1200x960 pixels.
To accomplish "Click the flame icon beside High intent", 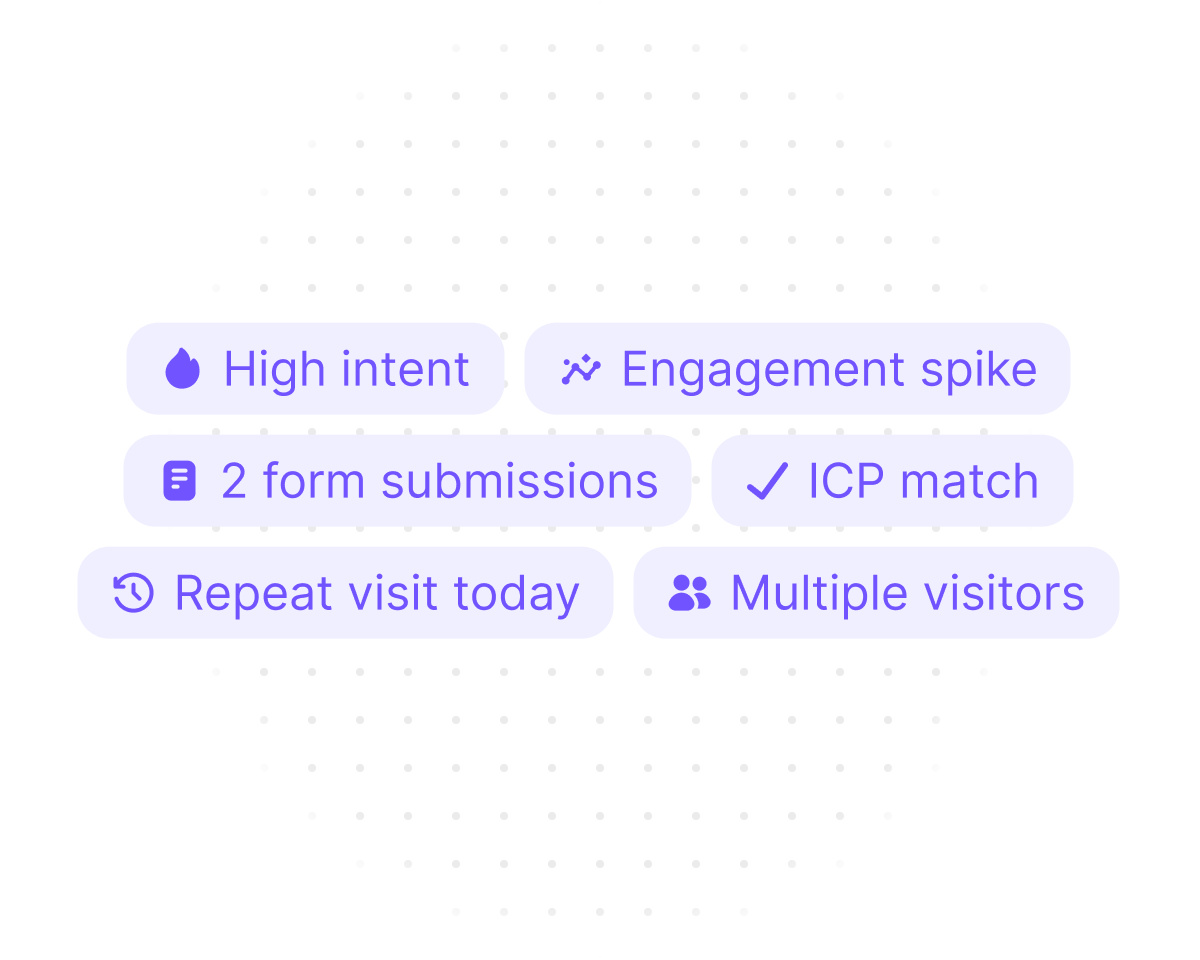I will click(x=182, y=369).
